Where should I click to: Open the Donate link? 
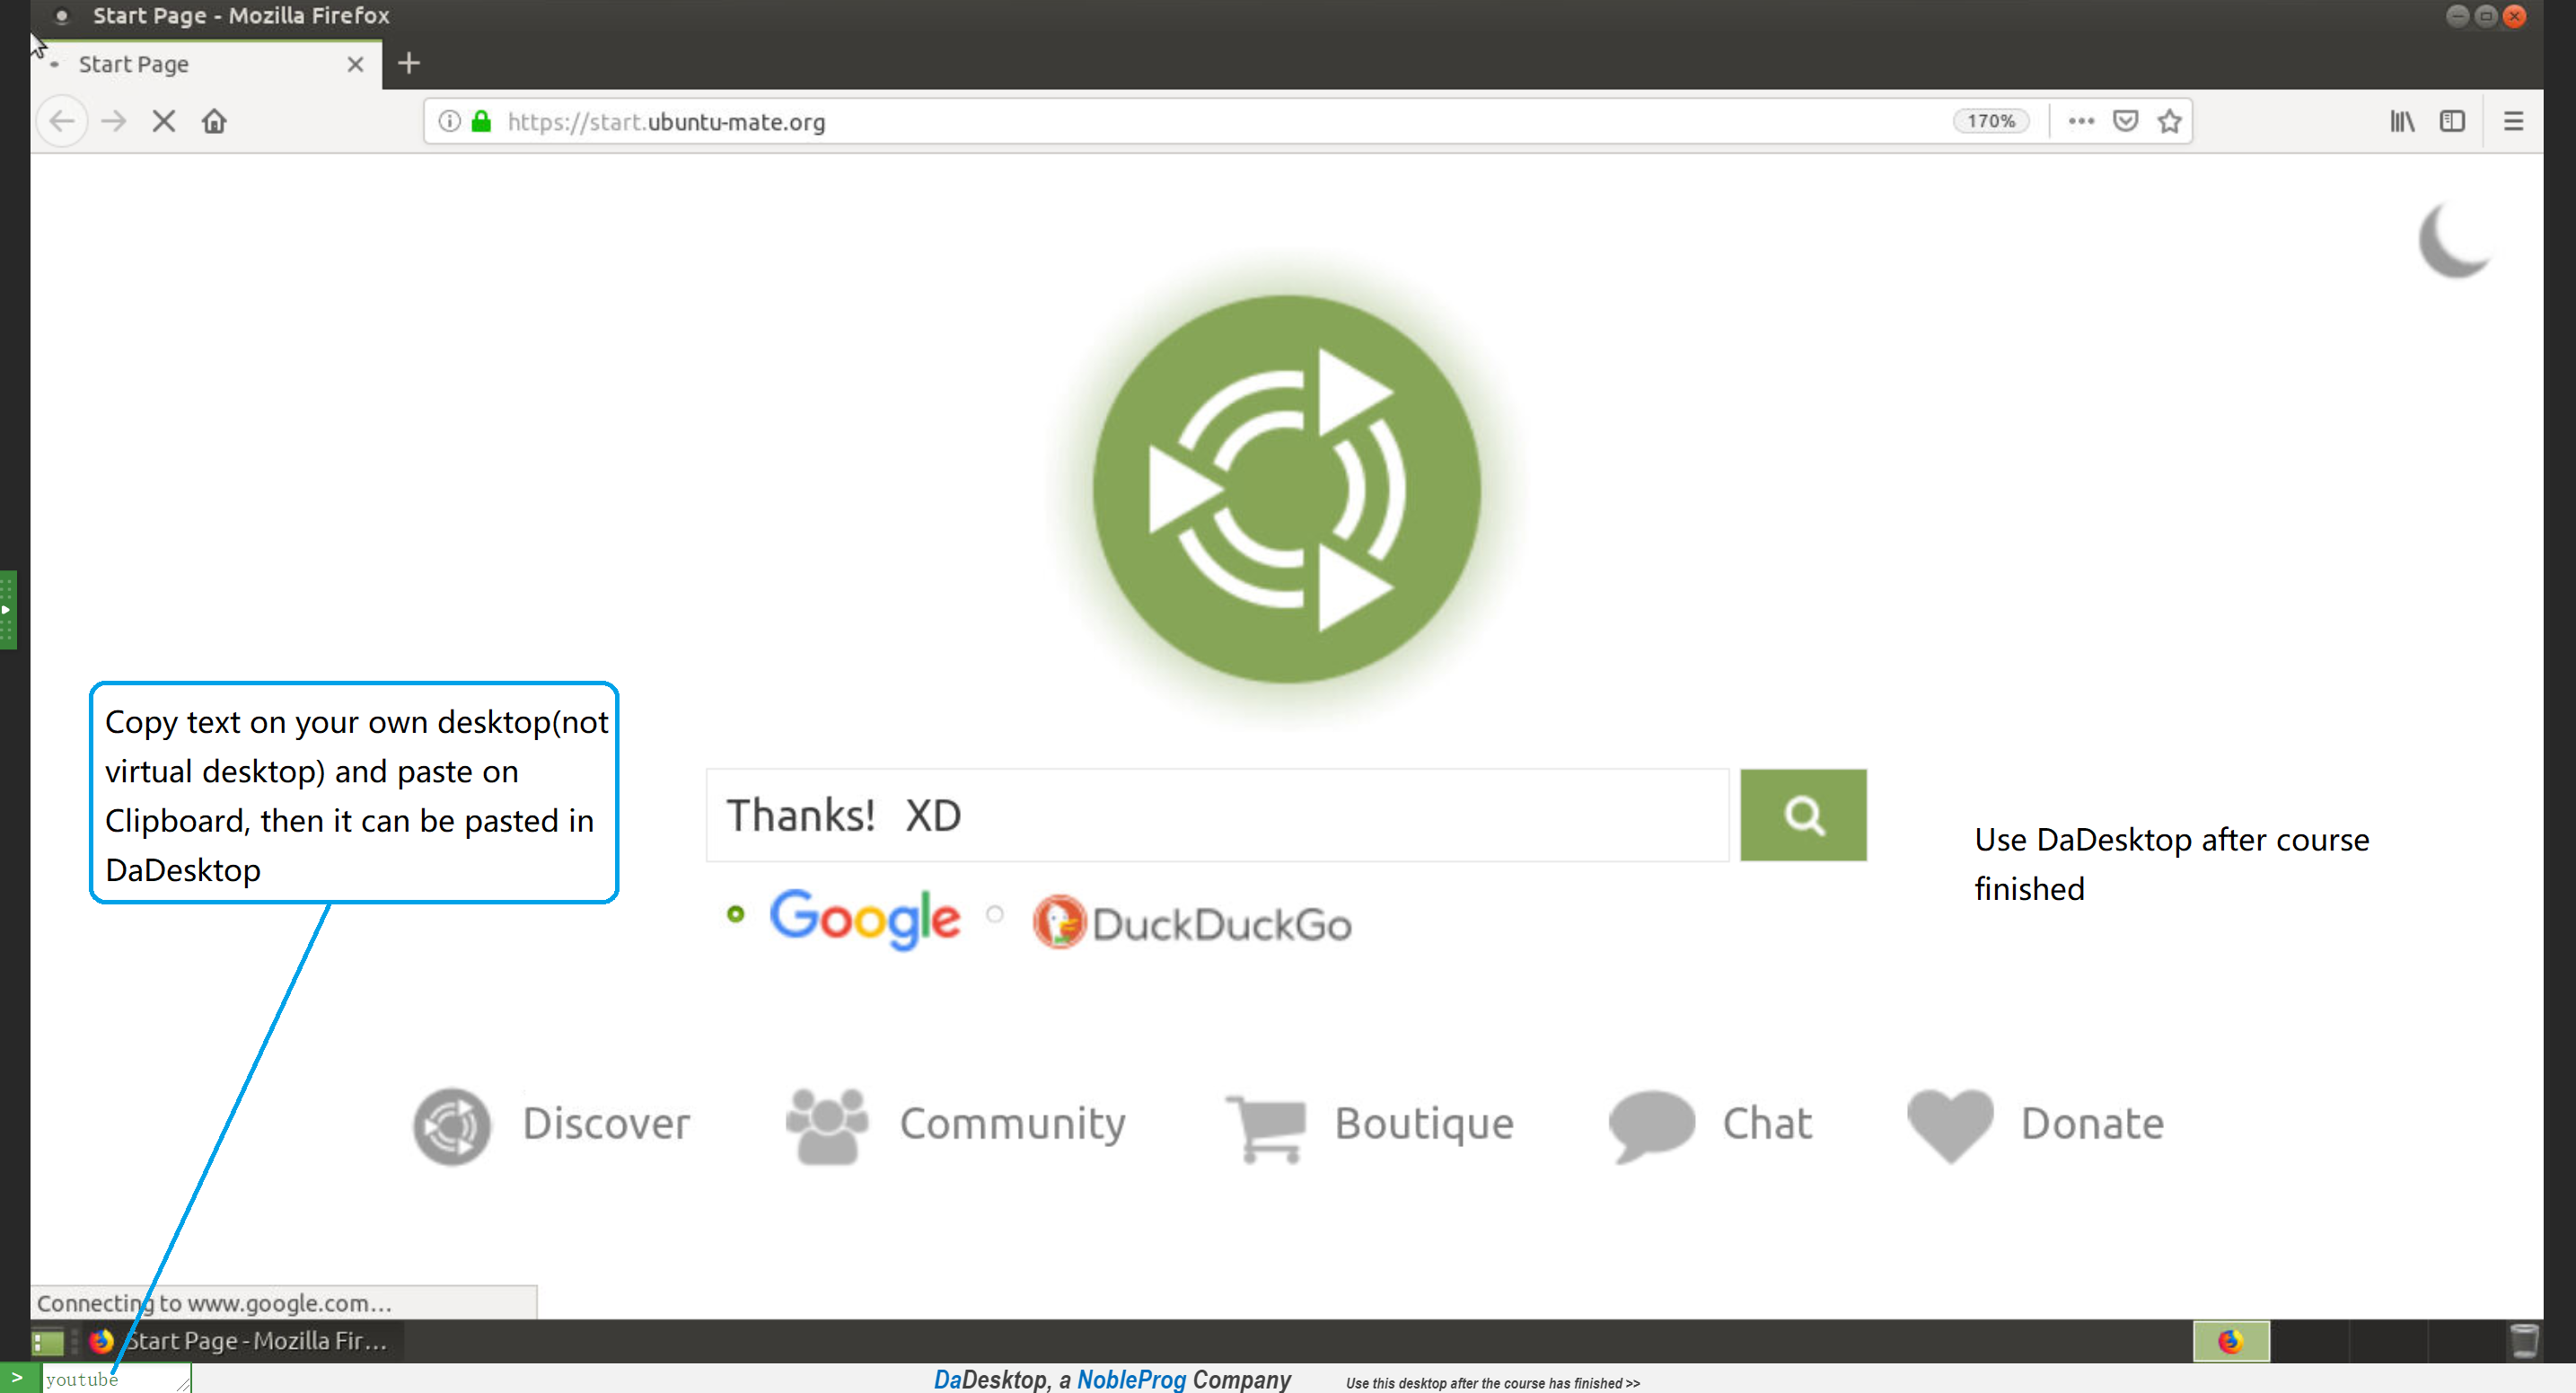click(x=2092, y=1124)
